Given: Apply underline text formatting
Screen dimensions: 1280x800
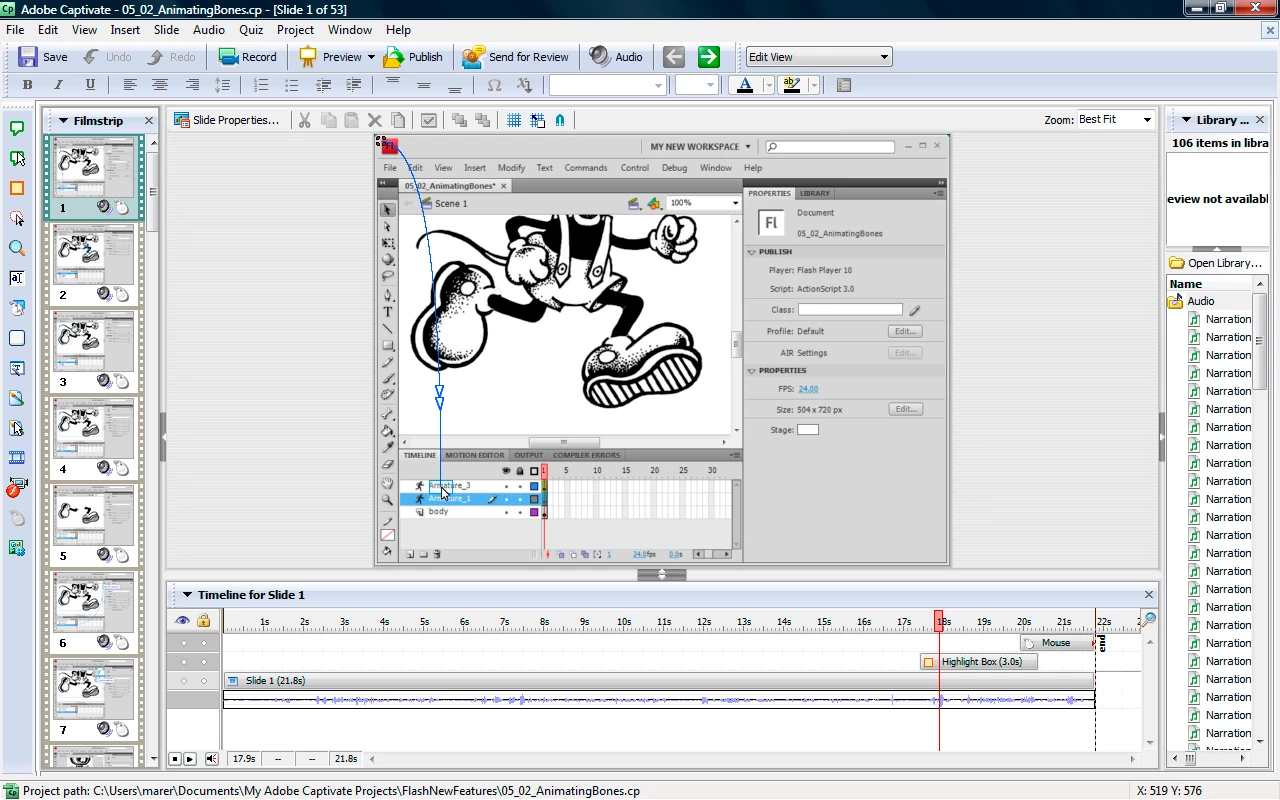Looking at the screenshot, I should [90, 85].
